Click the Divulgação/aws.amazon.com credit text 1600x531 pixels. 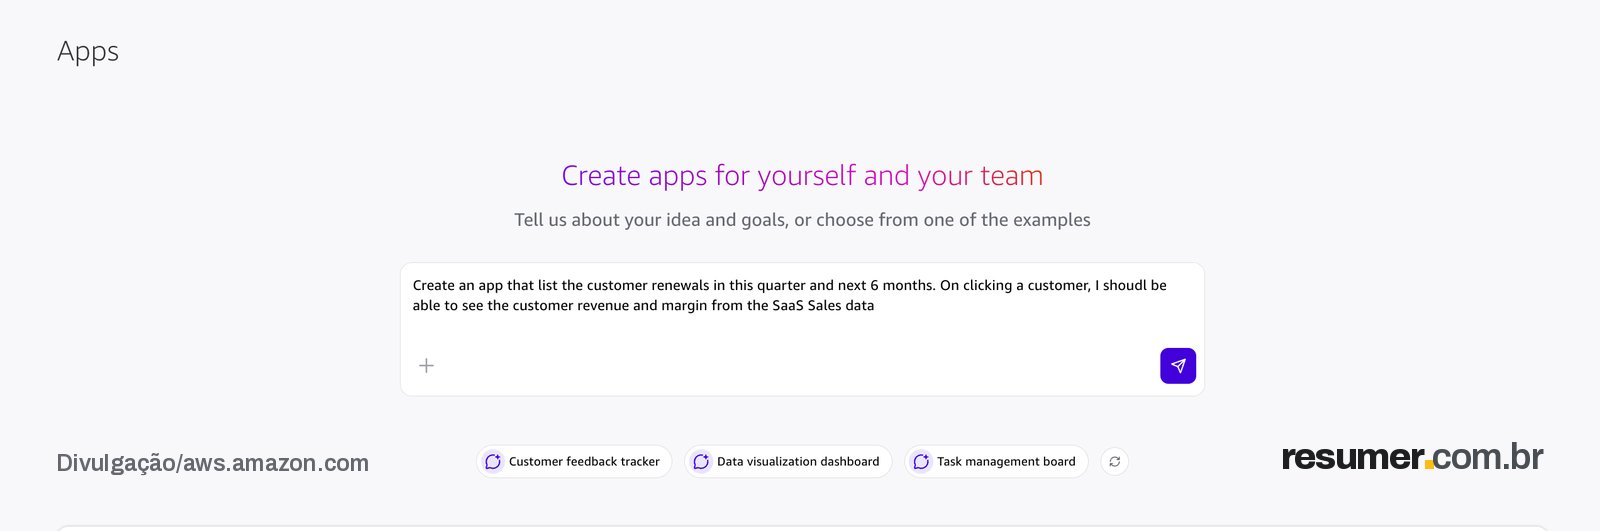point(212,463)
